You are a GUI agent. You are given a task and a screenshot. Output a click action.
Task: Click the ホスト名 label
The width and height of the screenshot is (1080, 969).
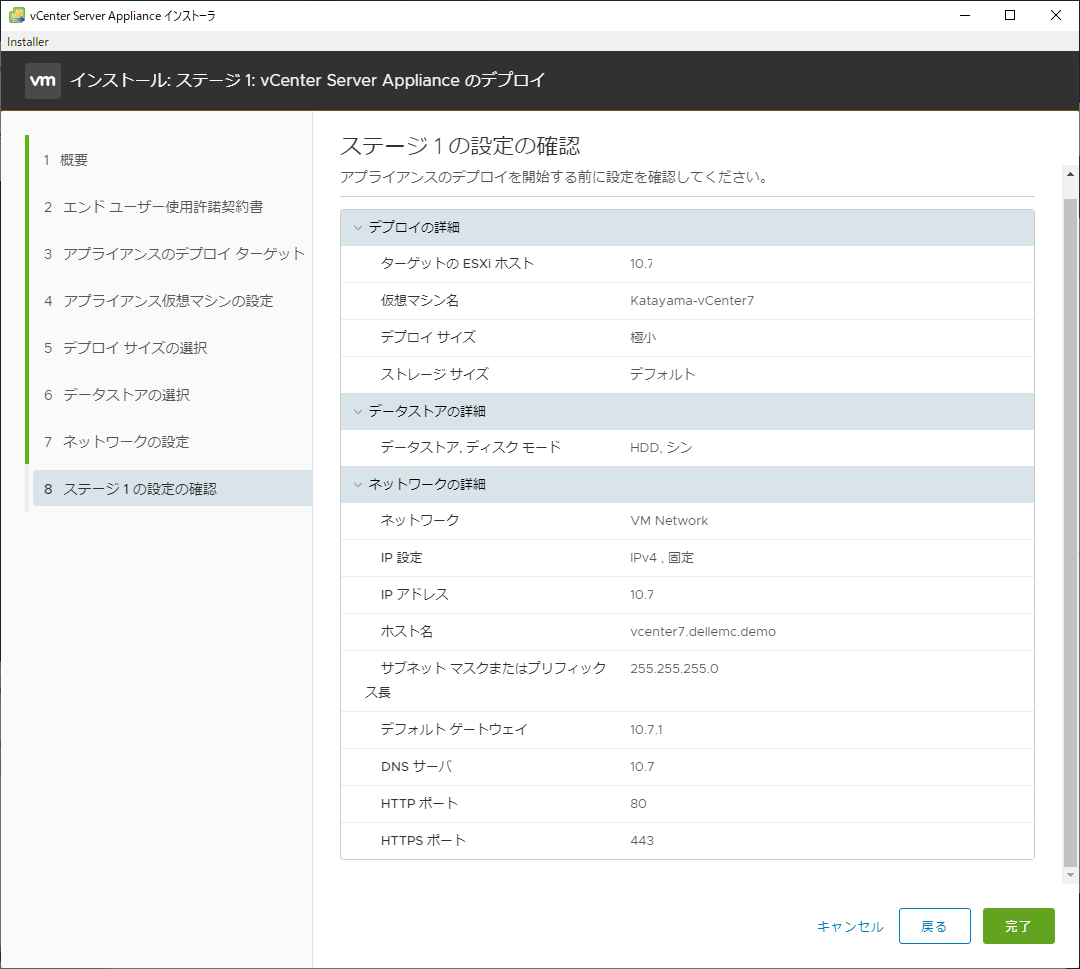point(406,632)
